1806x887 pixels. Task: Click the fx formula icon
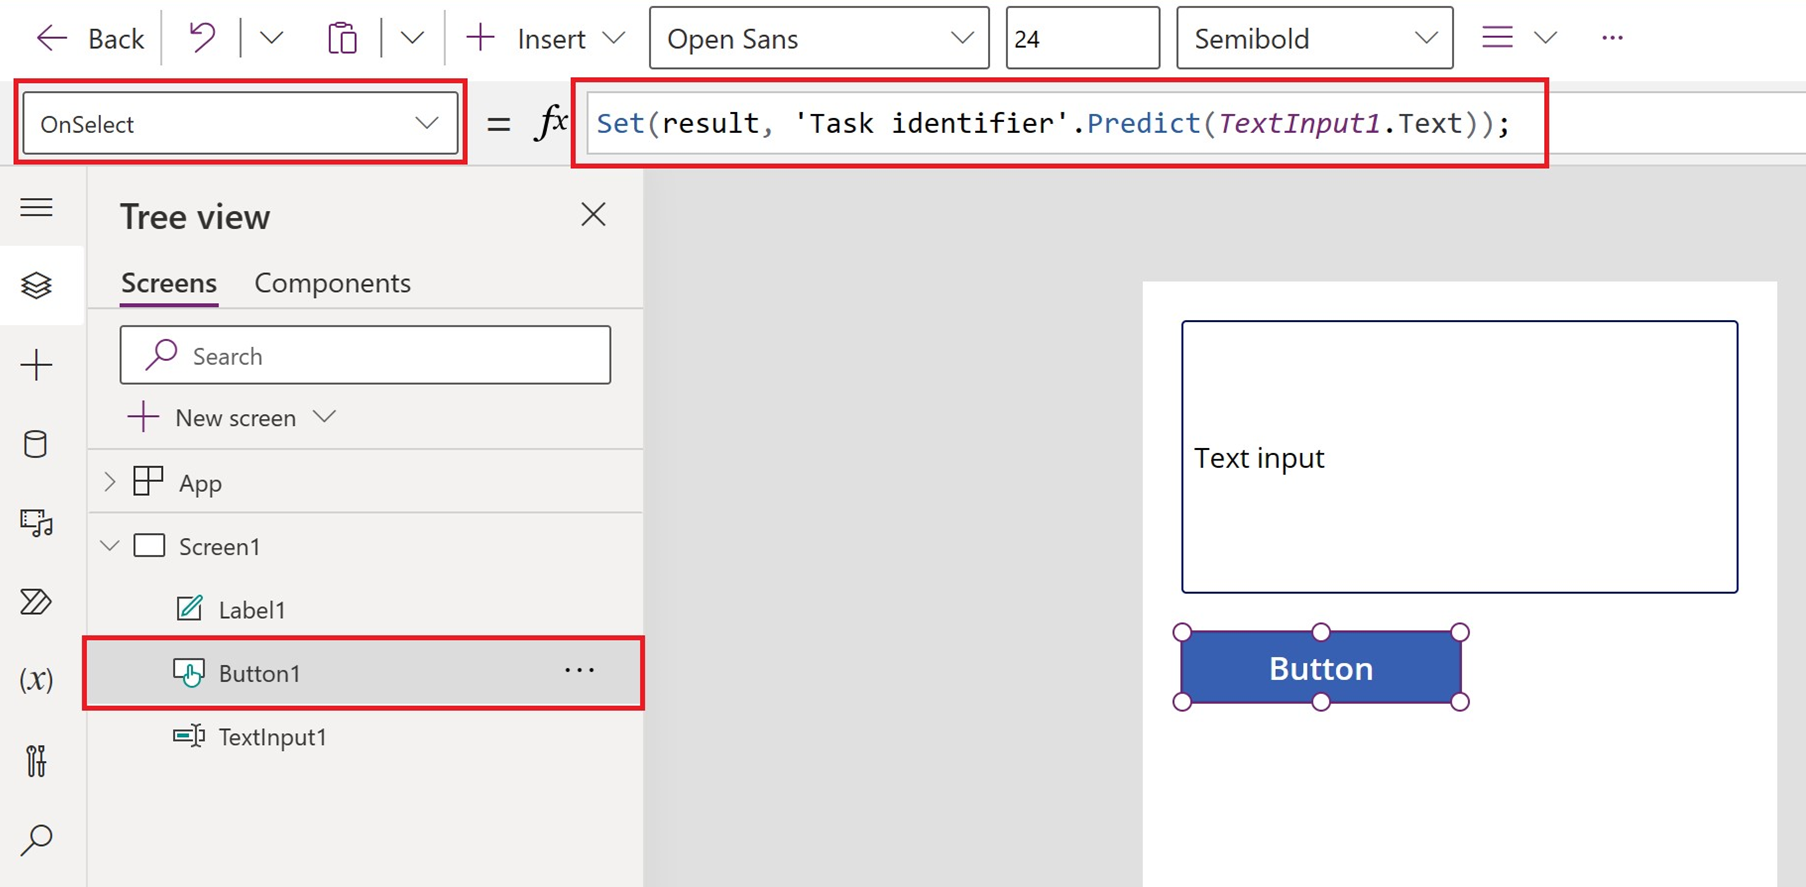552,123
